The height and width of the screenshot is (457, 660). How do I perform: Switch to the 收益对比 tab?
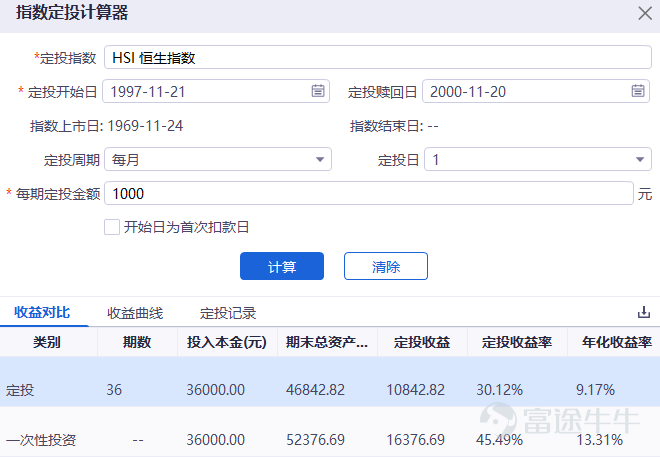pyautogui.click(x=42, y=313)
